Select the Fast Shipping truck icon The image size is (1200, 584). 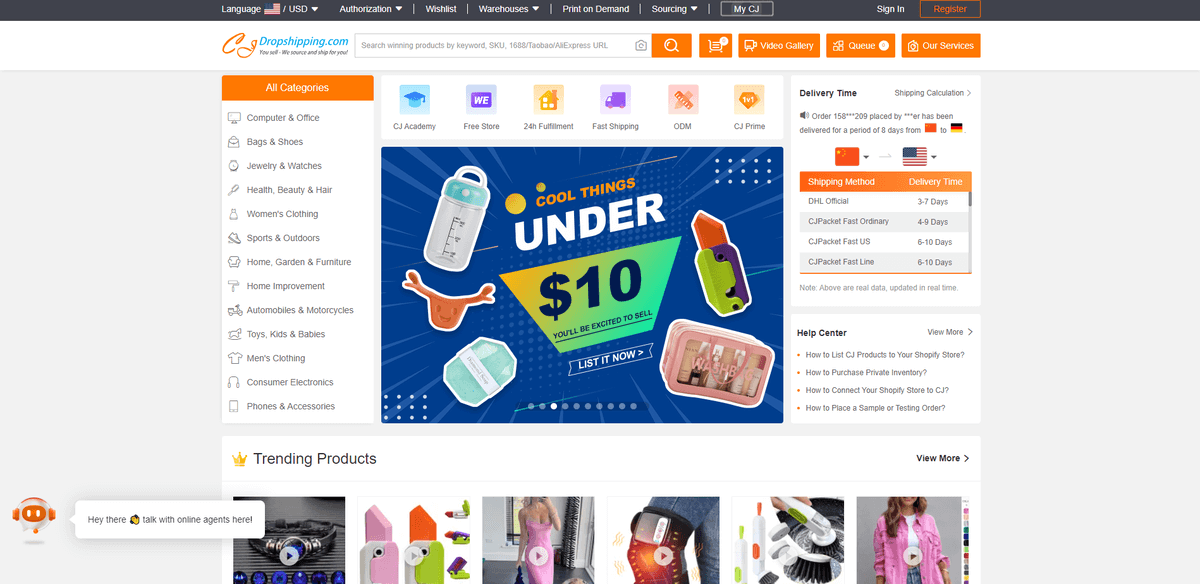click(615, 100)
